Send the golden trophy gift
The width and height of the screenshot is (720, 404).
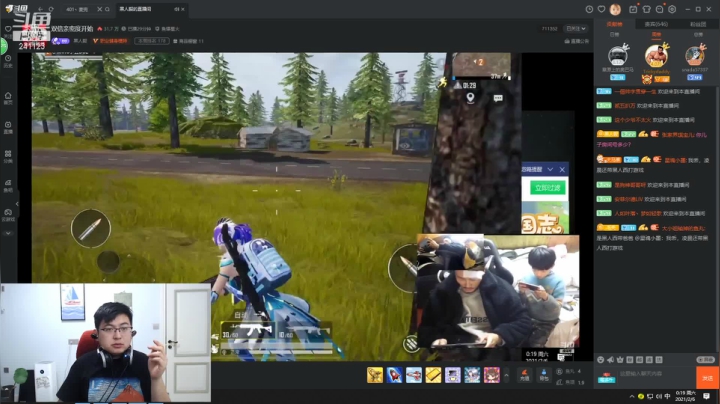point(375,375)
